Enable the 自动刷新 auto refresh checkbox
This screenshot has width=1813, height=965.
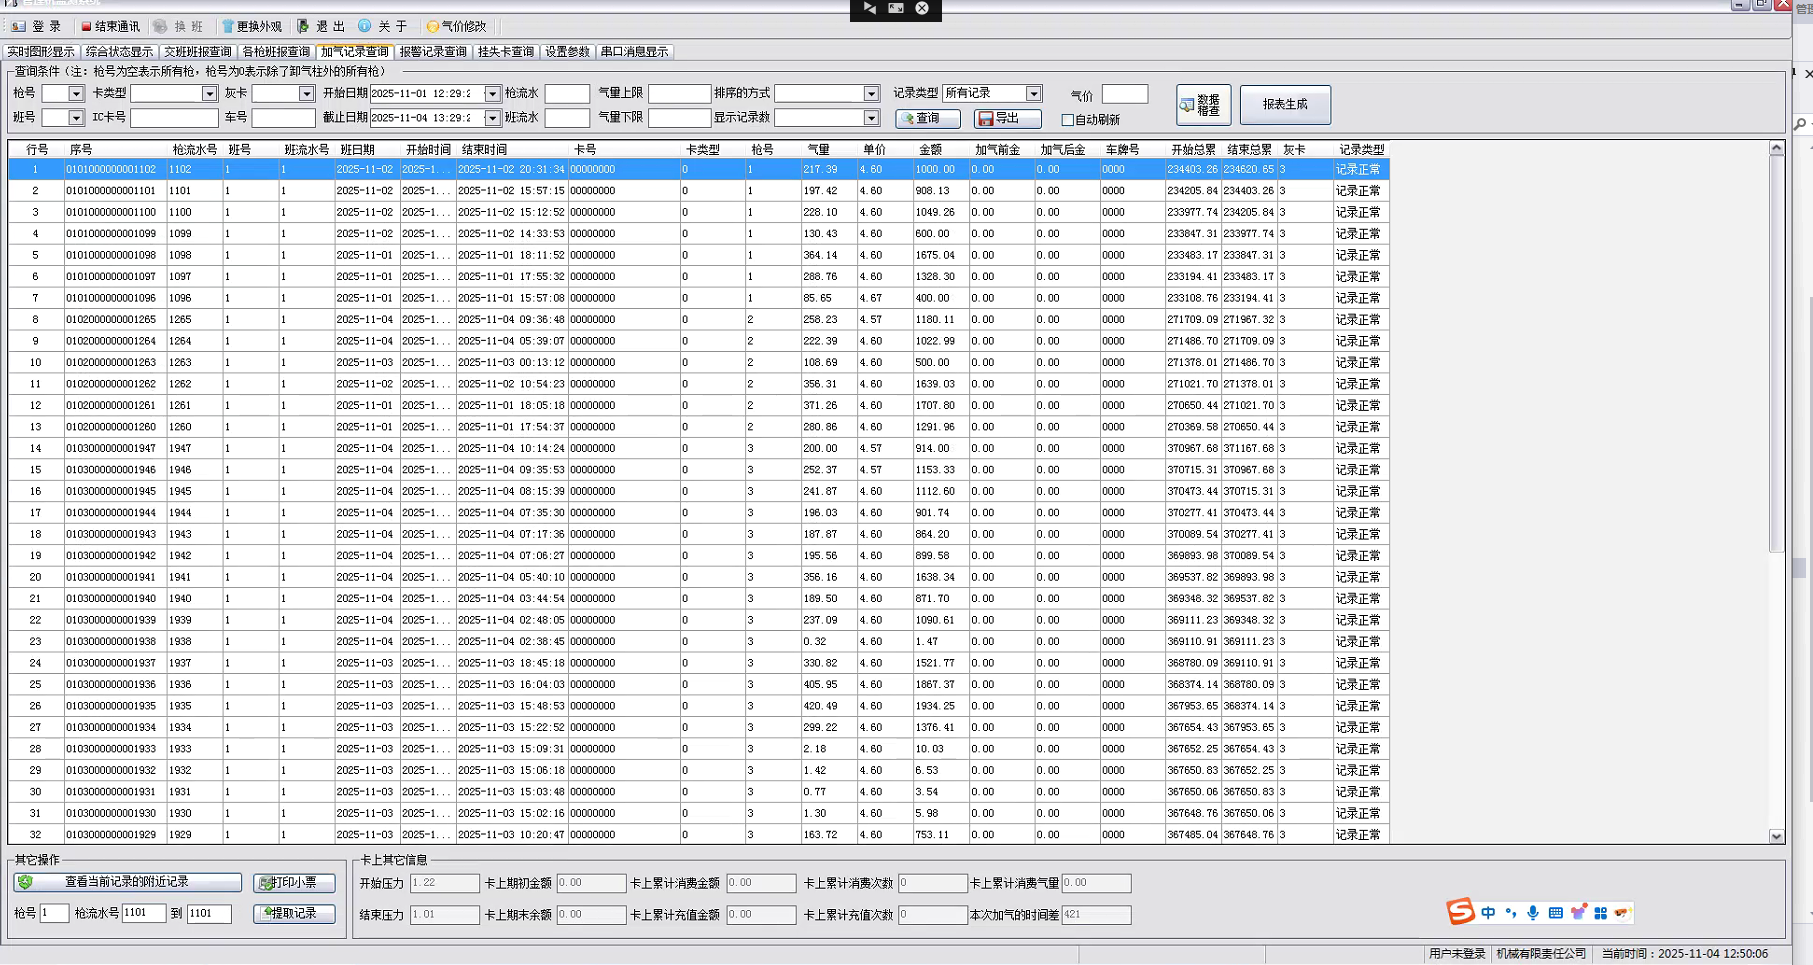point(1068,120)
